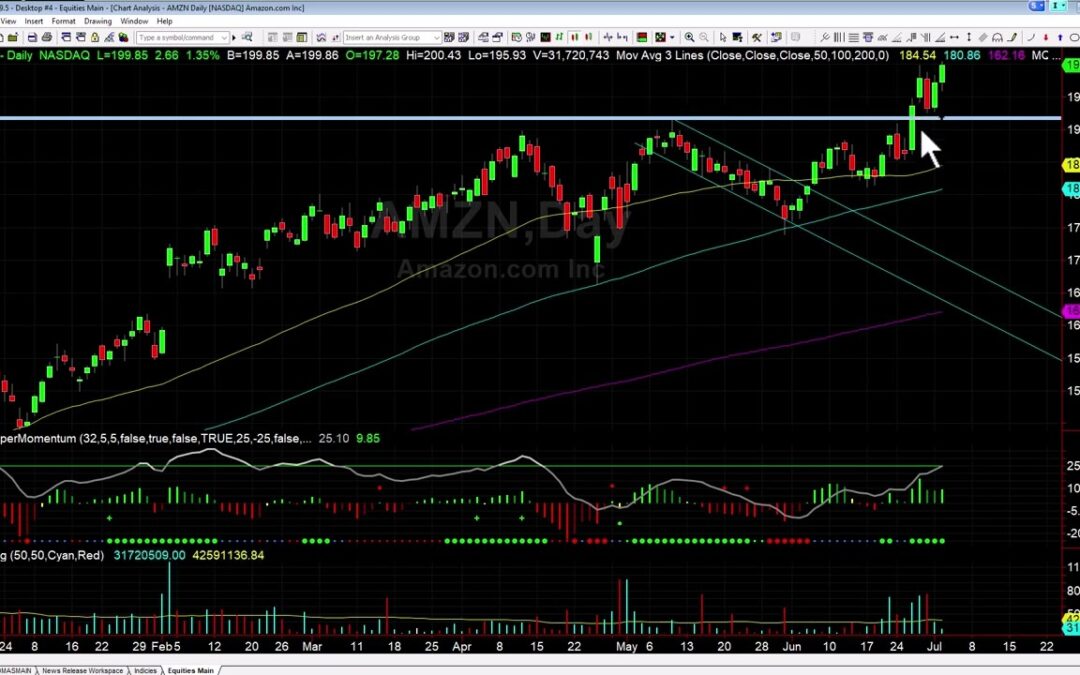1080x675 pixels.
Task: Switch chart to OHLC bar style
Action: (x=559, y=37)
